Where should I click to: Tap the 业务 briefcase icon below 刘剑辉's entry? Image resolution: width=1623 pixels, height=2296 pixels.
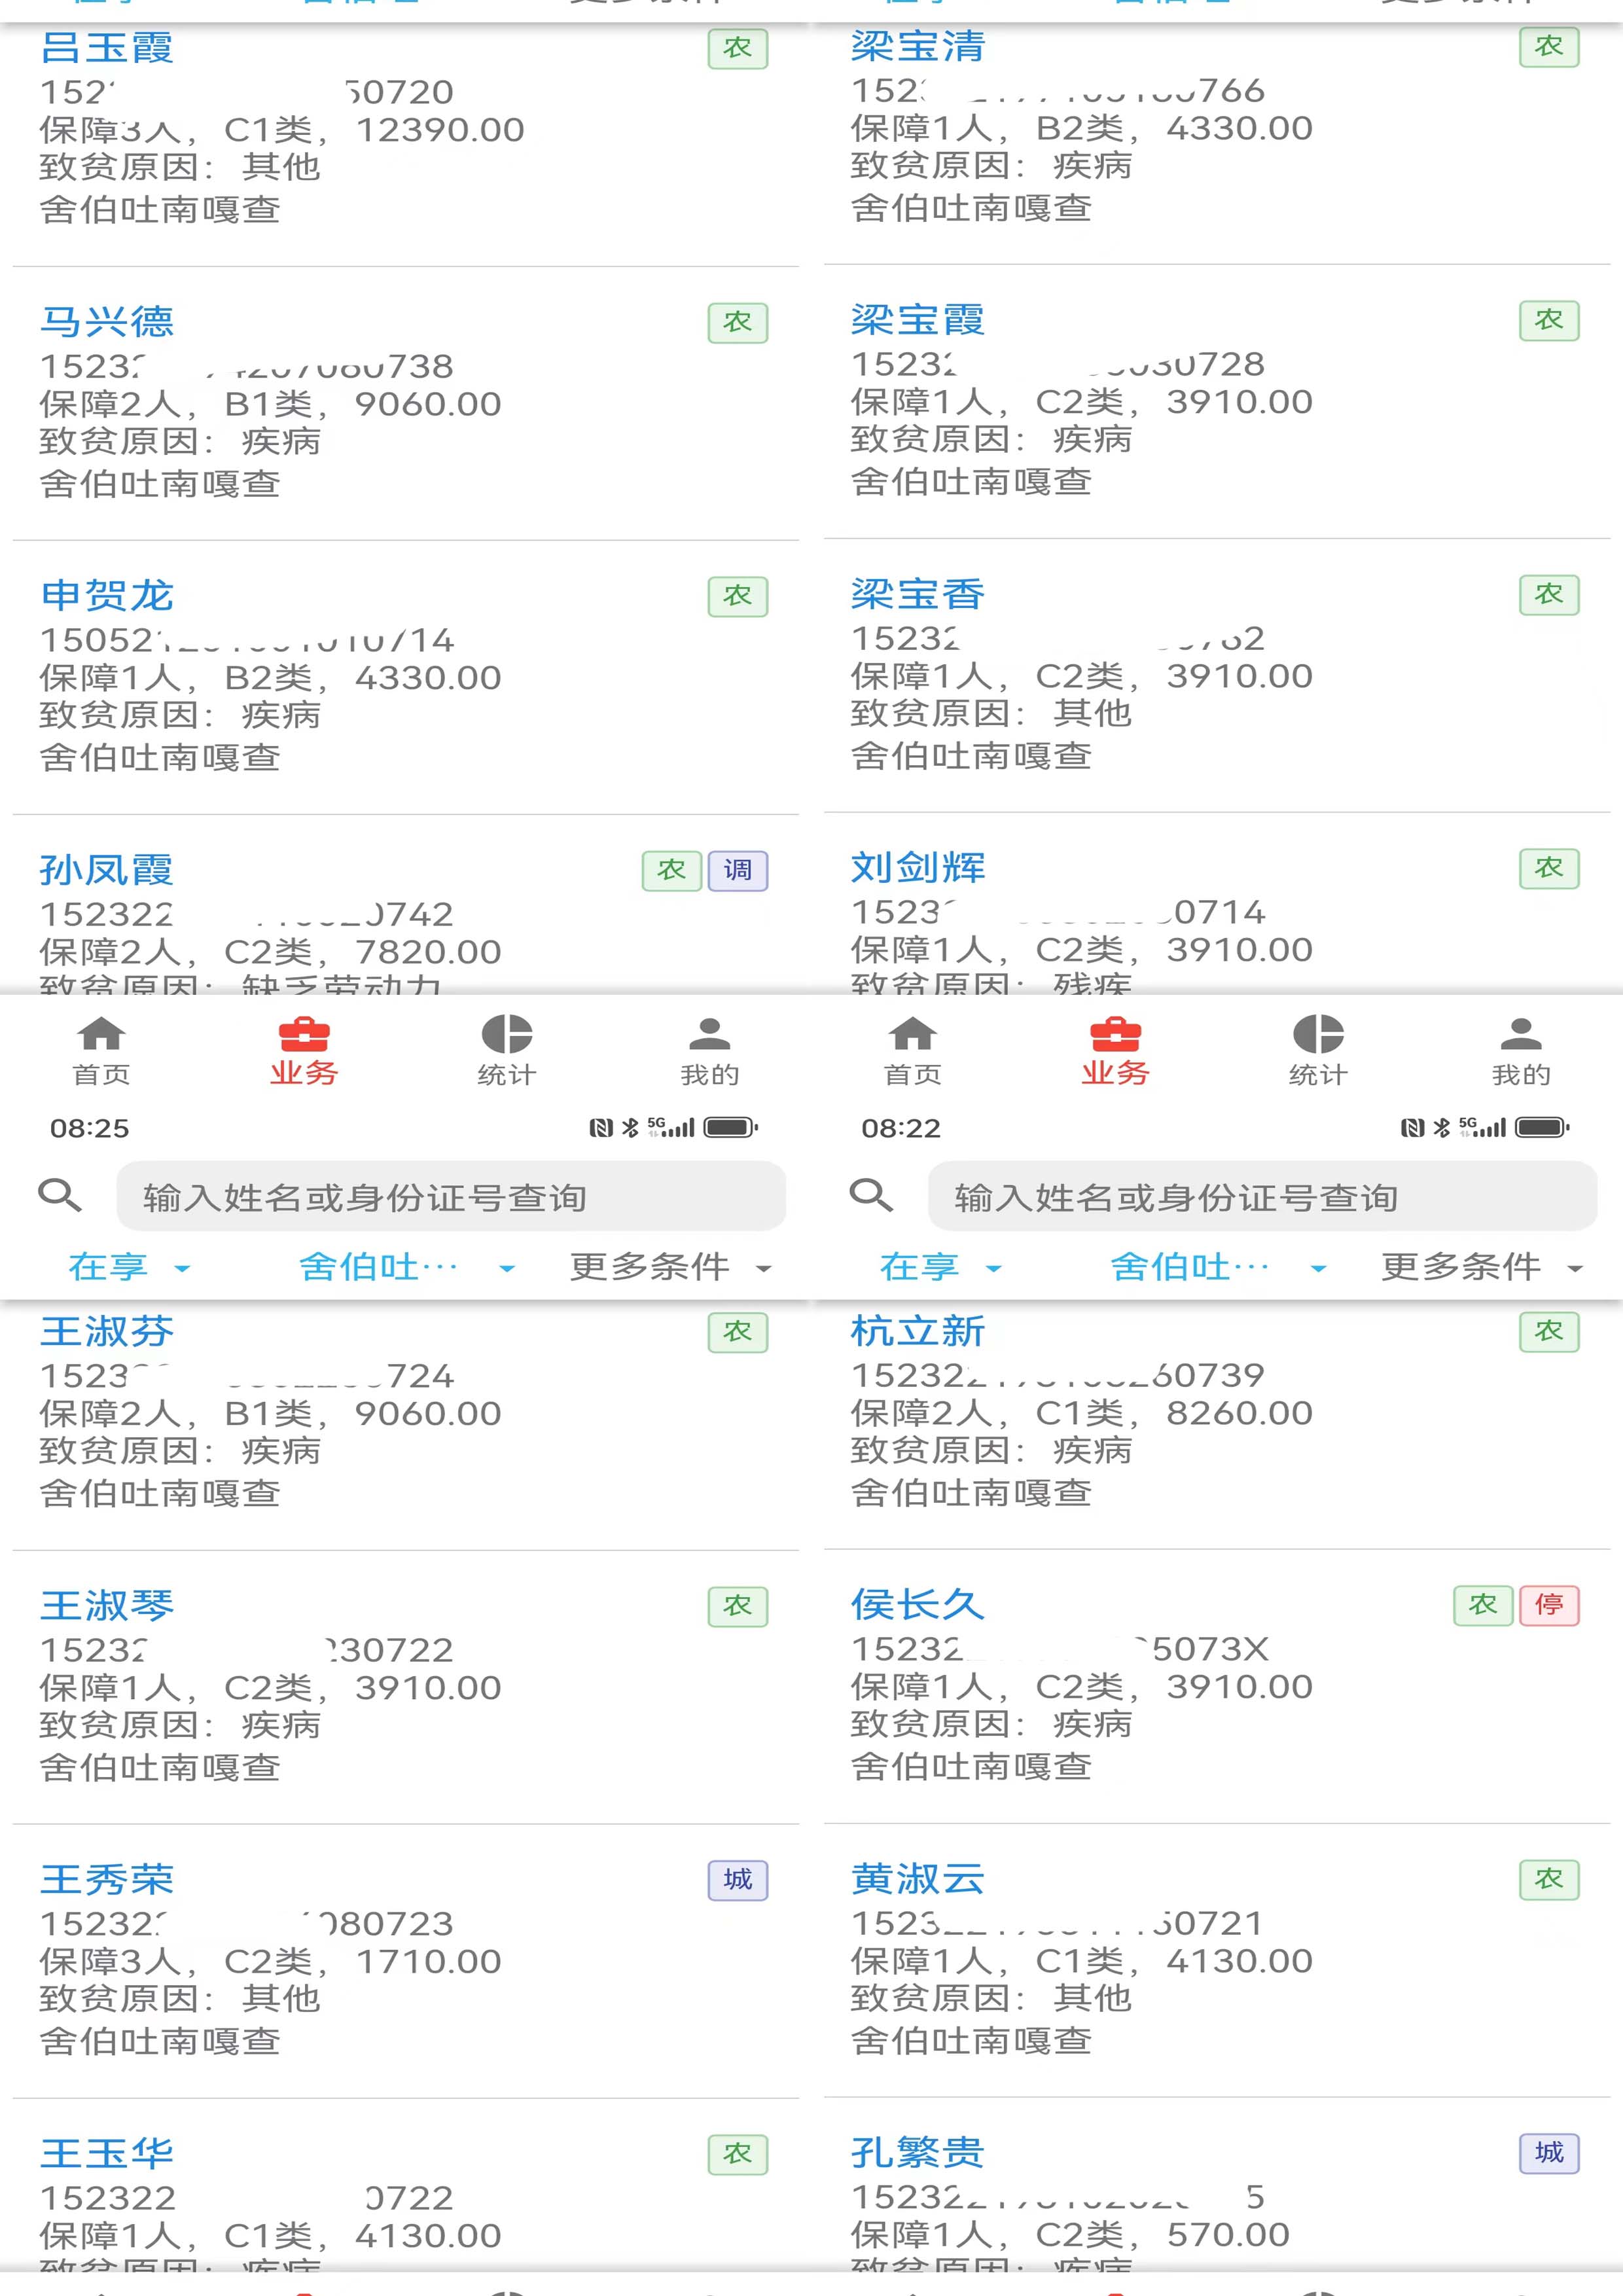(x=1116, y=1035)
